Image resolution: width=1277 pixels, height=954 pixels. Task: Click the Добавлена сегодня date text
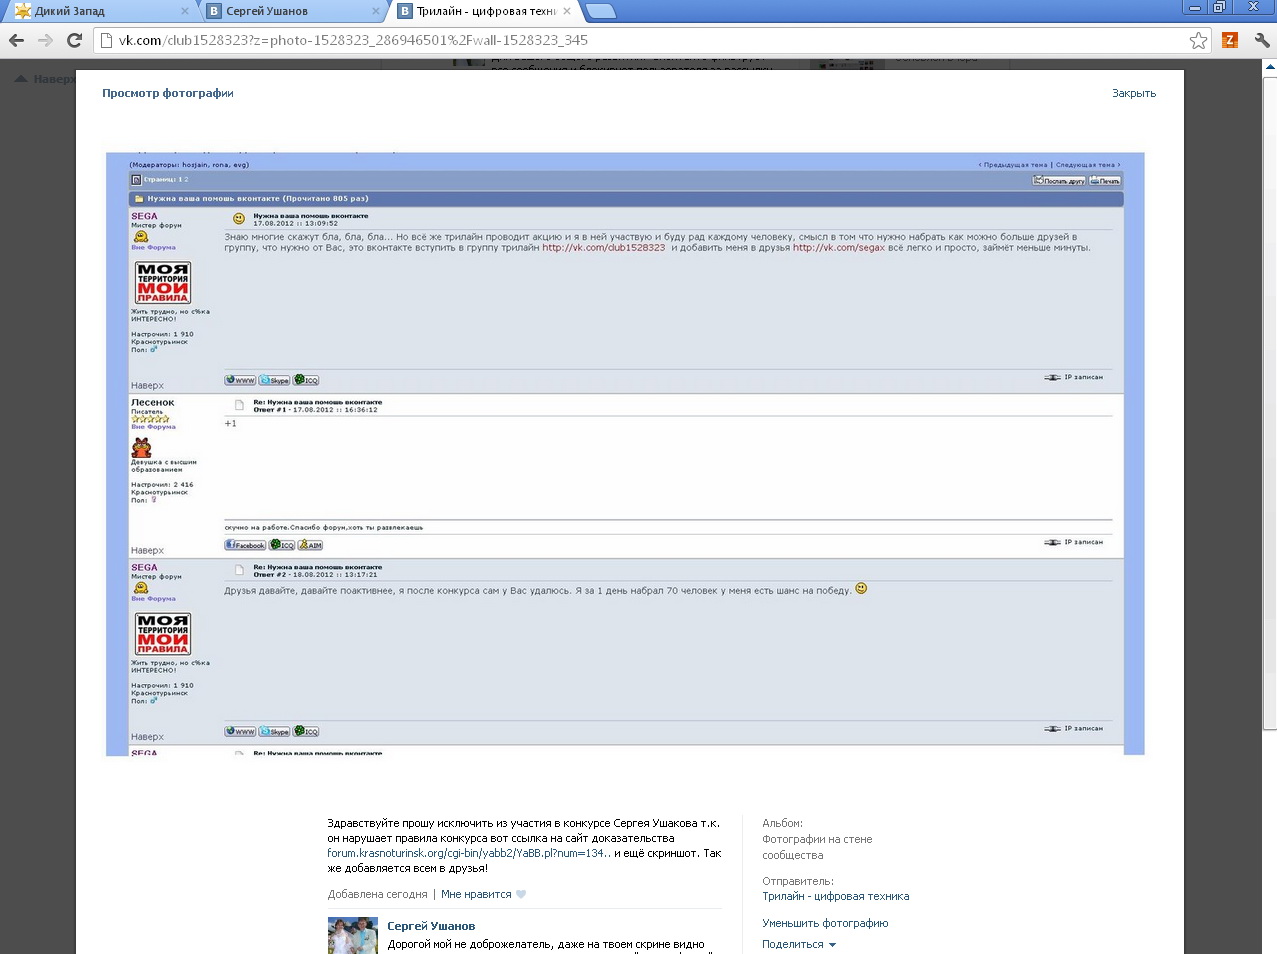click(377, 894)
